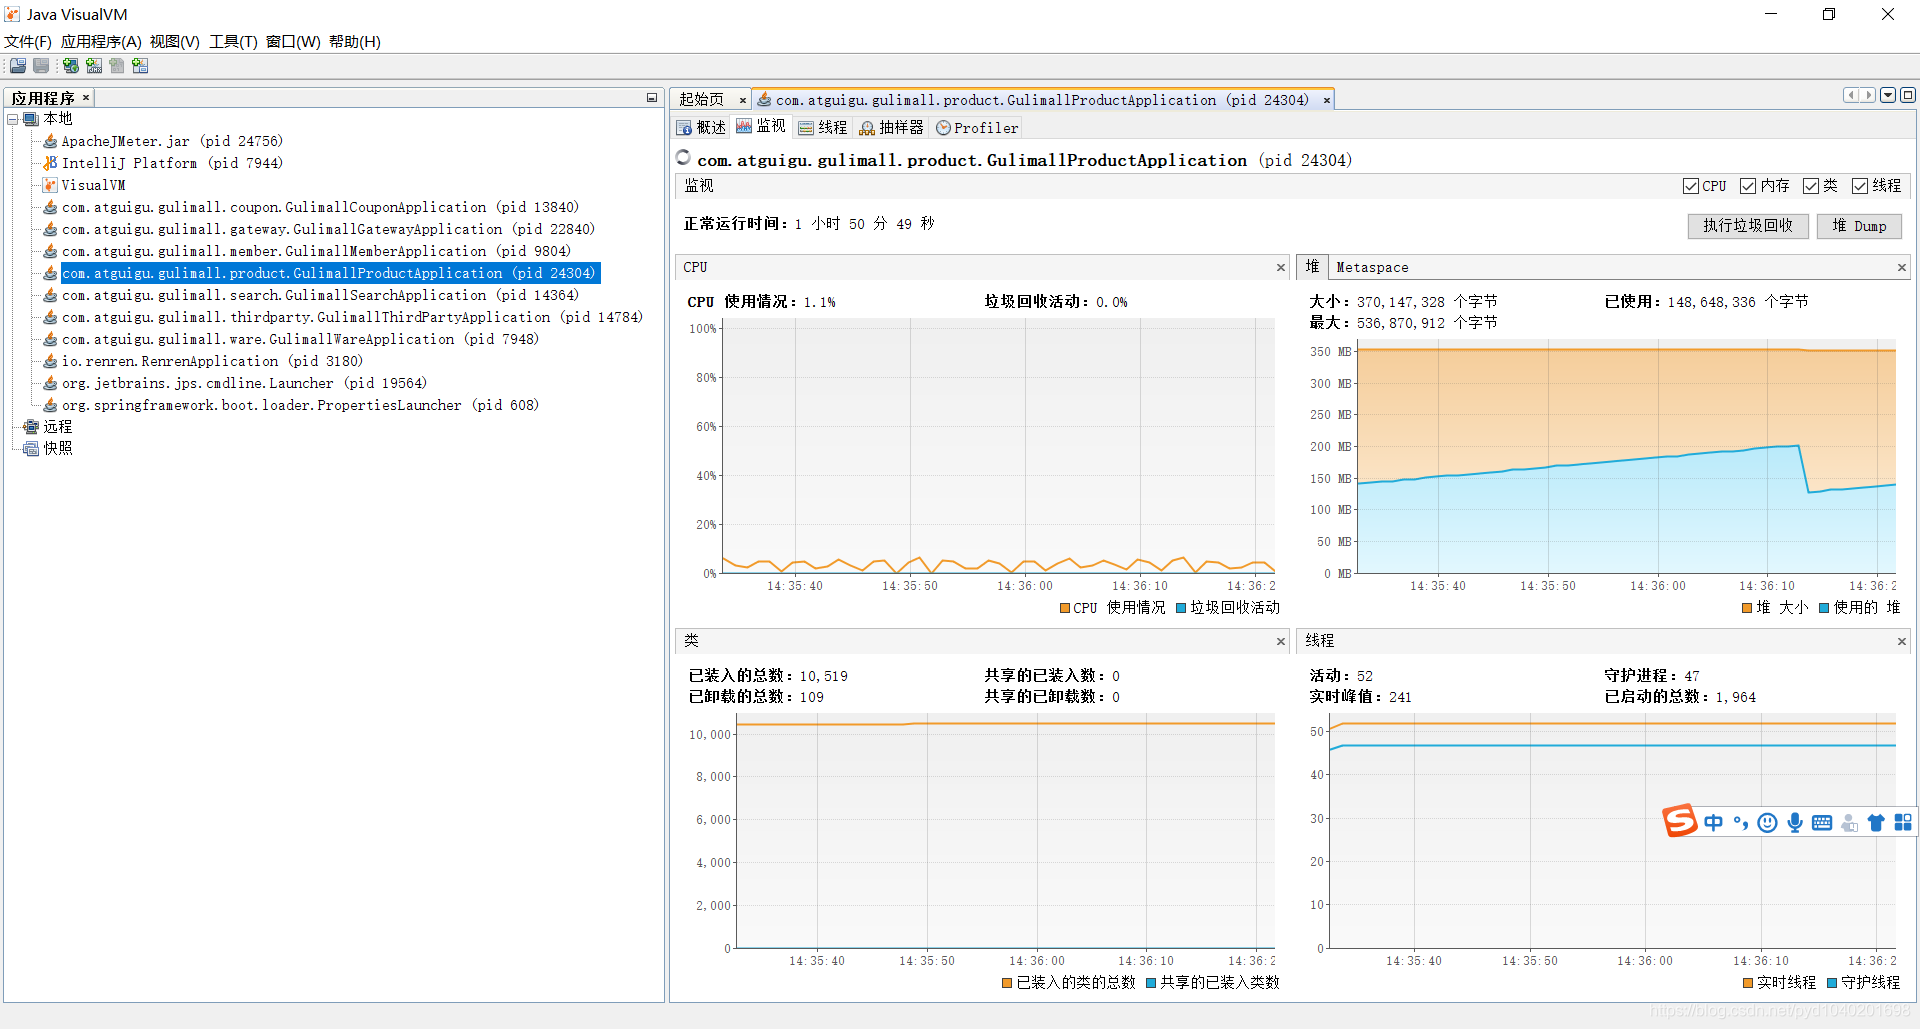
Task: Uncheck the 类 checkbox
Action: (1811, 186)
